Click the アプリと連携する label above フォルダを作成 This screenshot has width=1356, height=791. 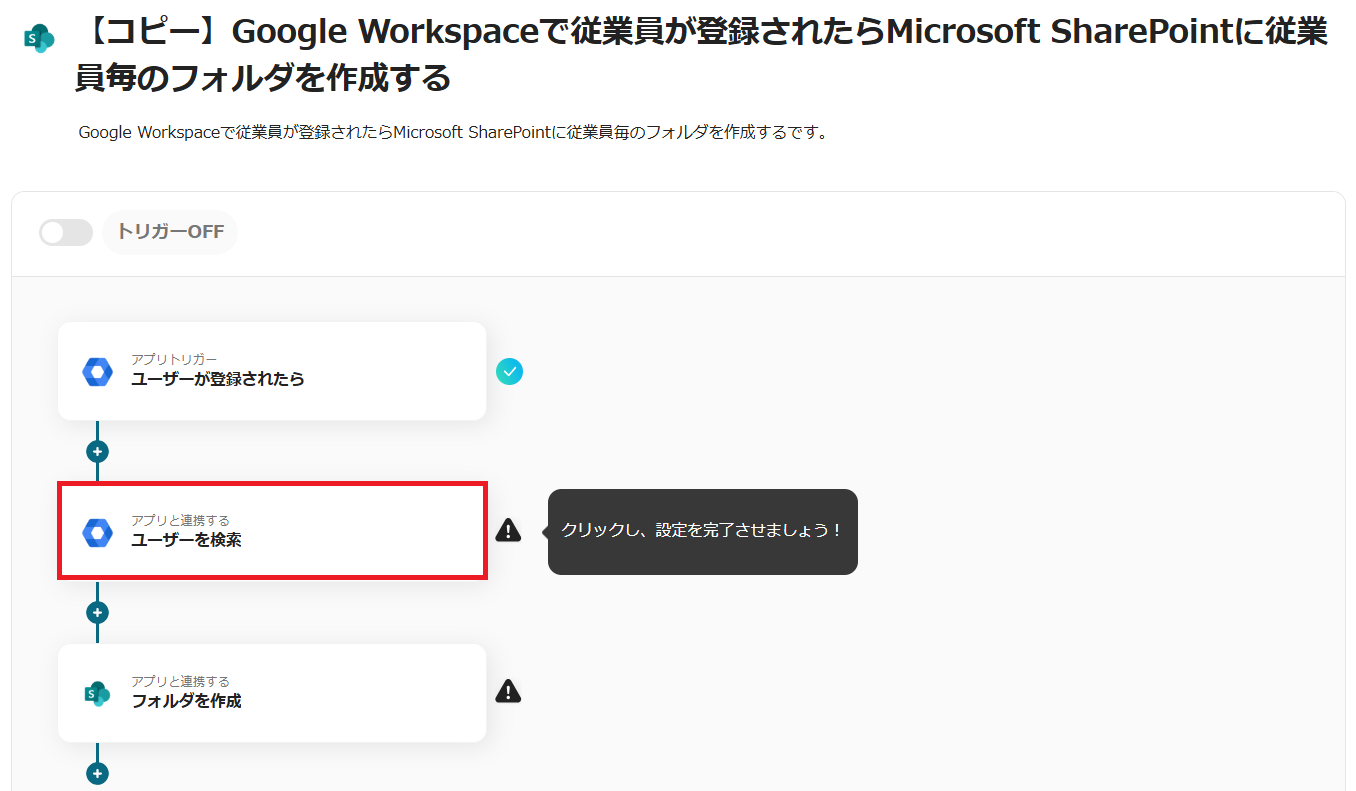(180, 681)
